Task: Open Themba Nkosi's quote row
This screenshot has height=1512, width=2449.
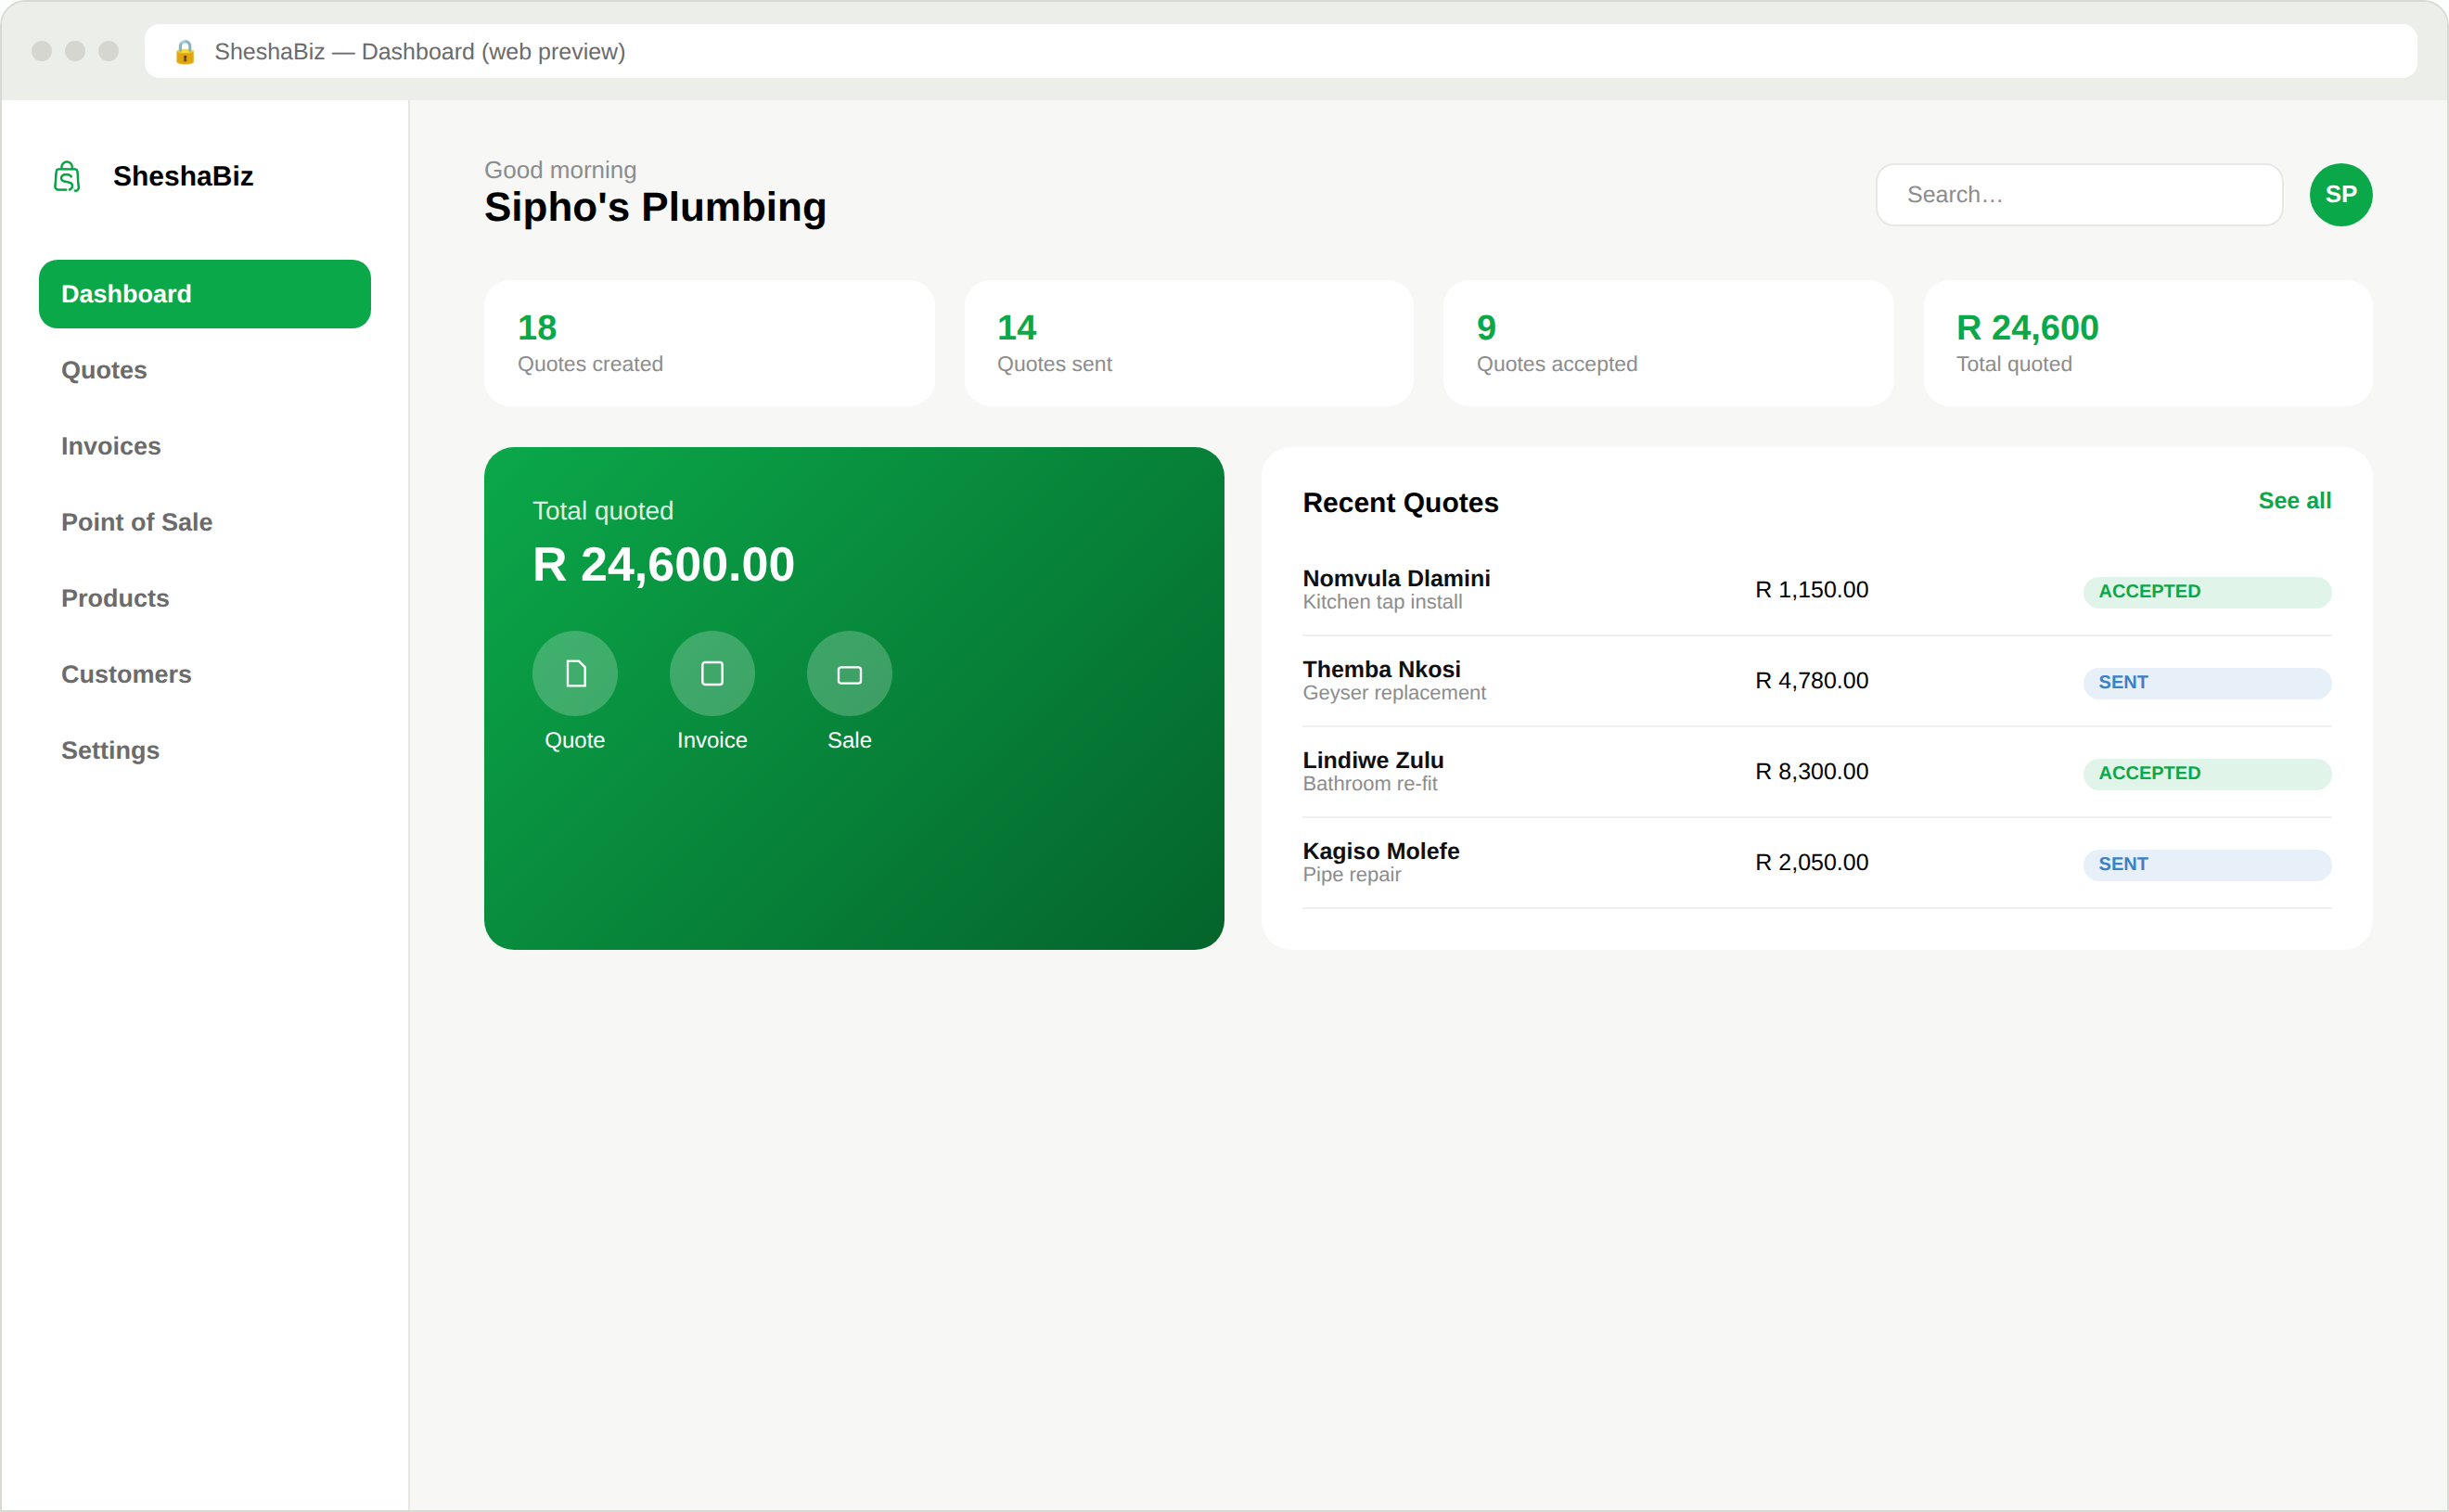Action: click(x=1816, y=681)
